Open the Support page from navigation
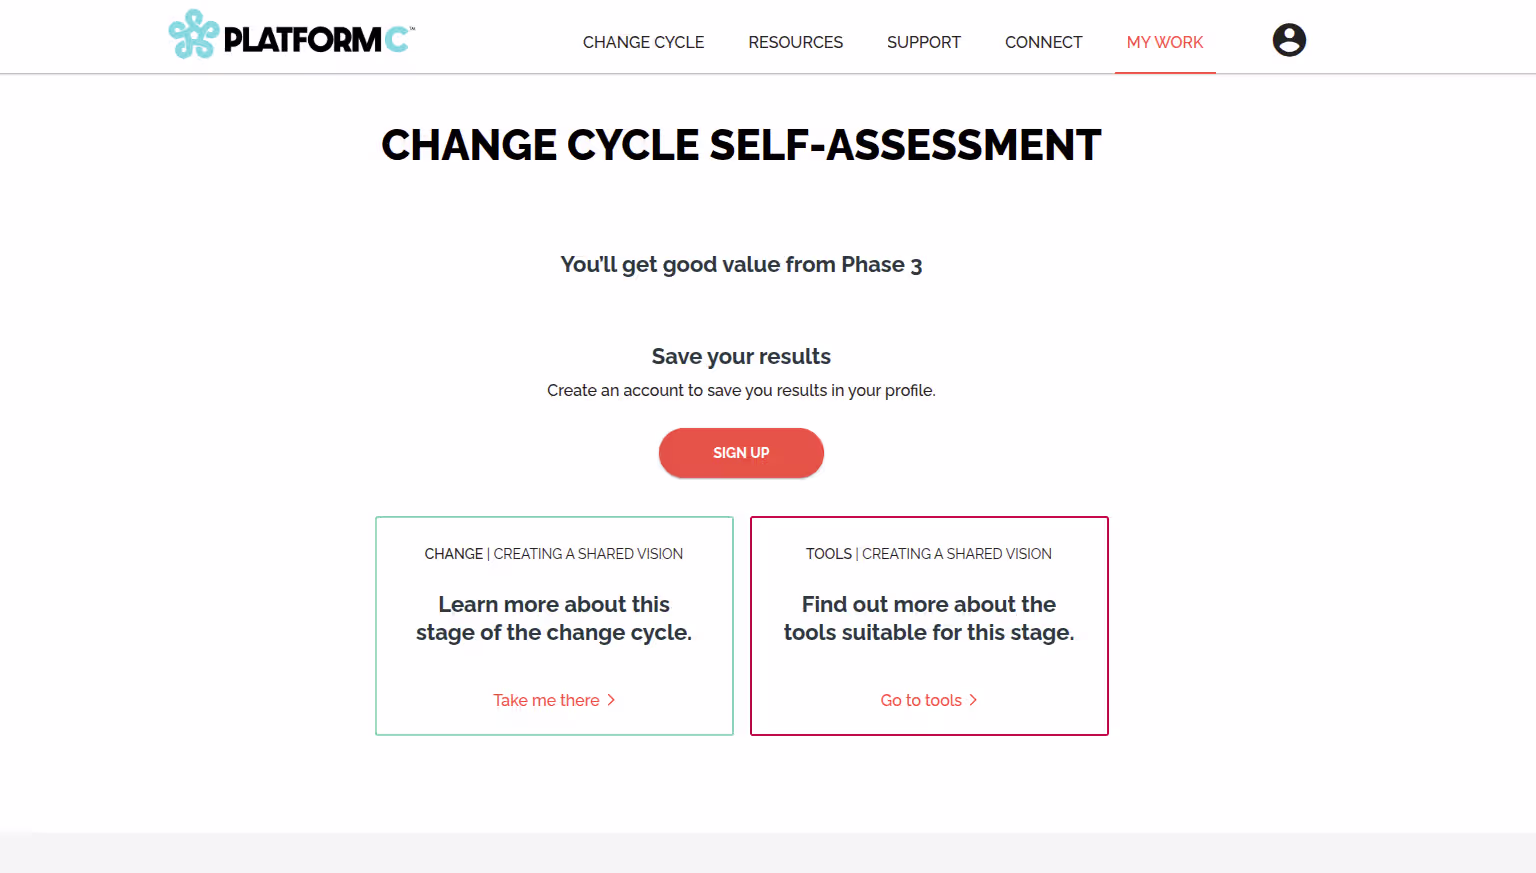This screenshot has height=873, width=1536. pos(923,42)
